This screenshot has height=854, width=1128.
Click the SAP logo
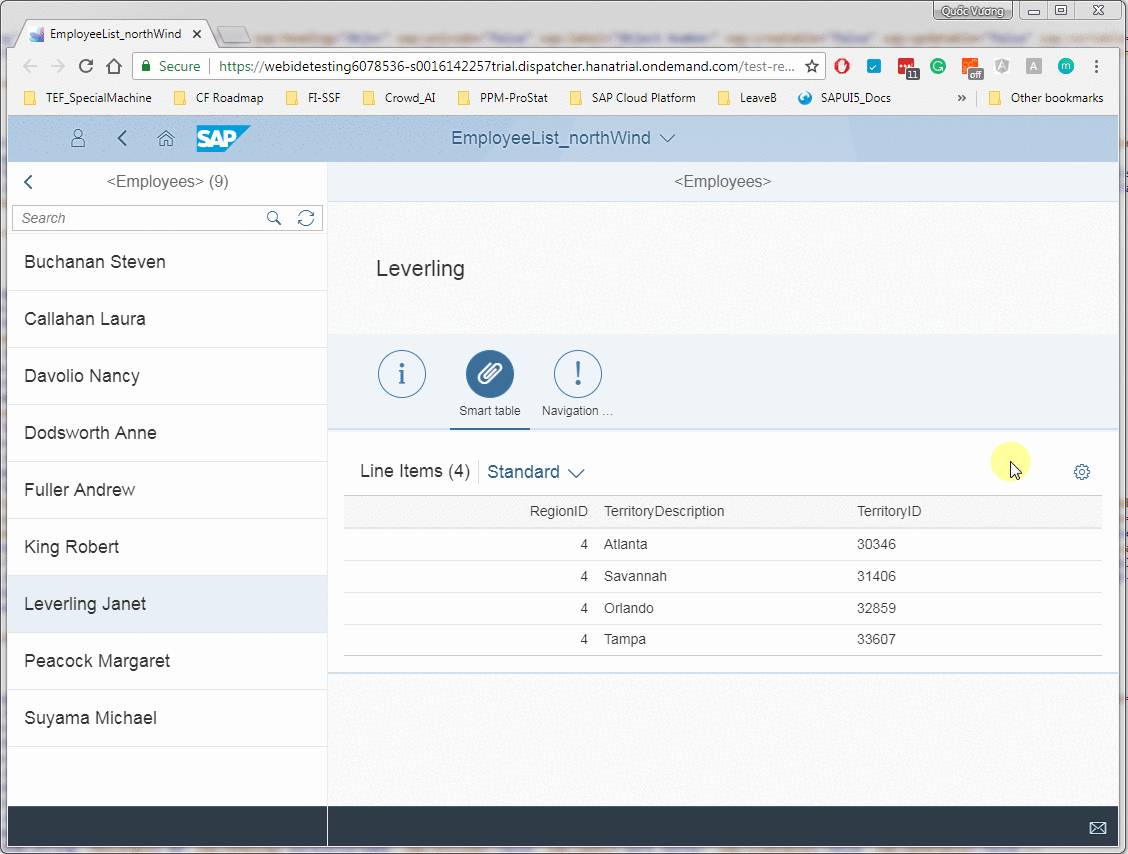pyautogui.click(x=222, y=138)
